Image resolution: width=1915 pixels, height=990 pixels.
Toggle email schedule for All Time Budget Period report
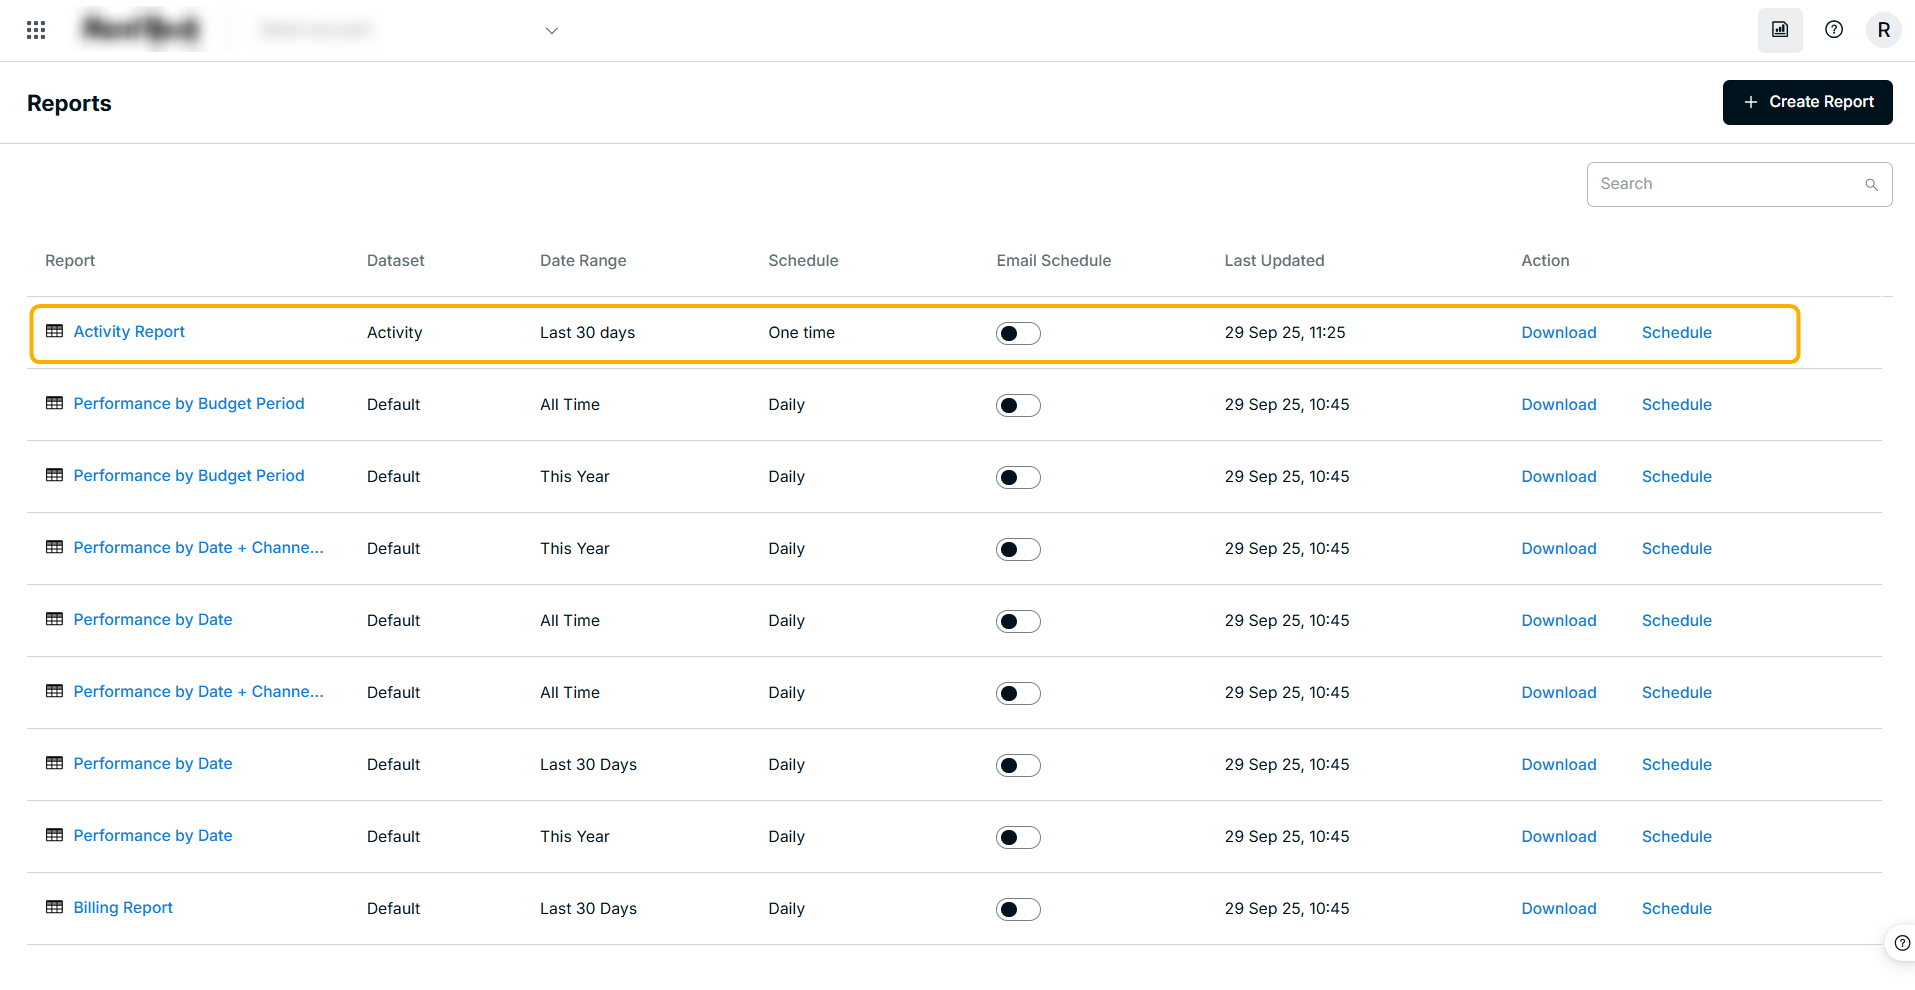(x=1018, y=405)
